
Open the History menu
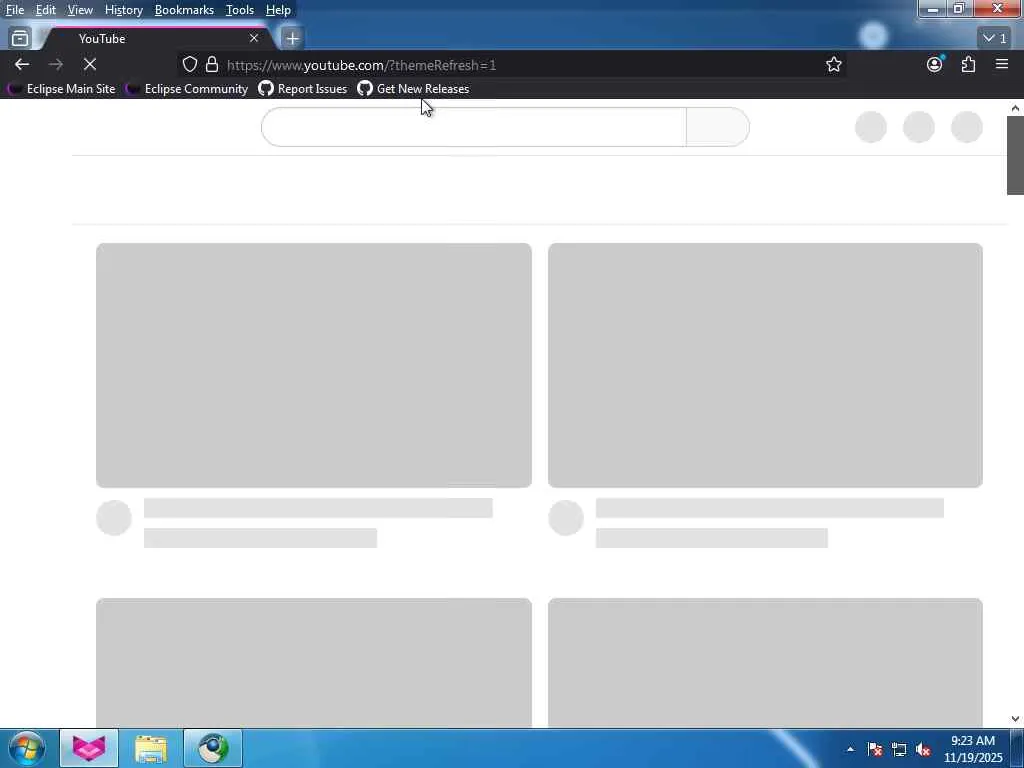pos(123,10)
